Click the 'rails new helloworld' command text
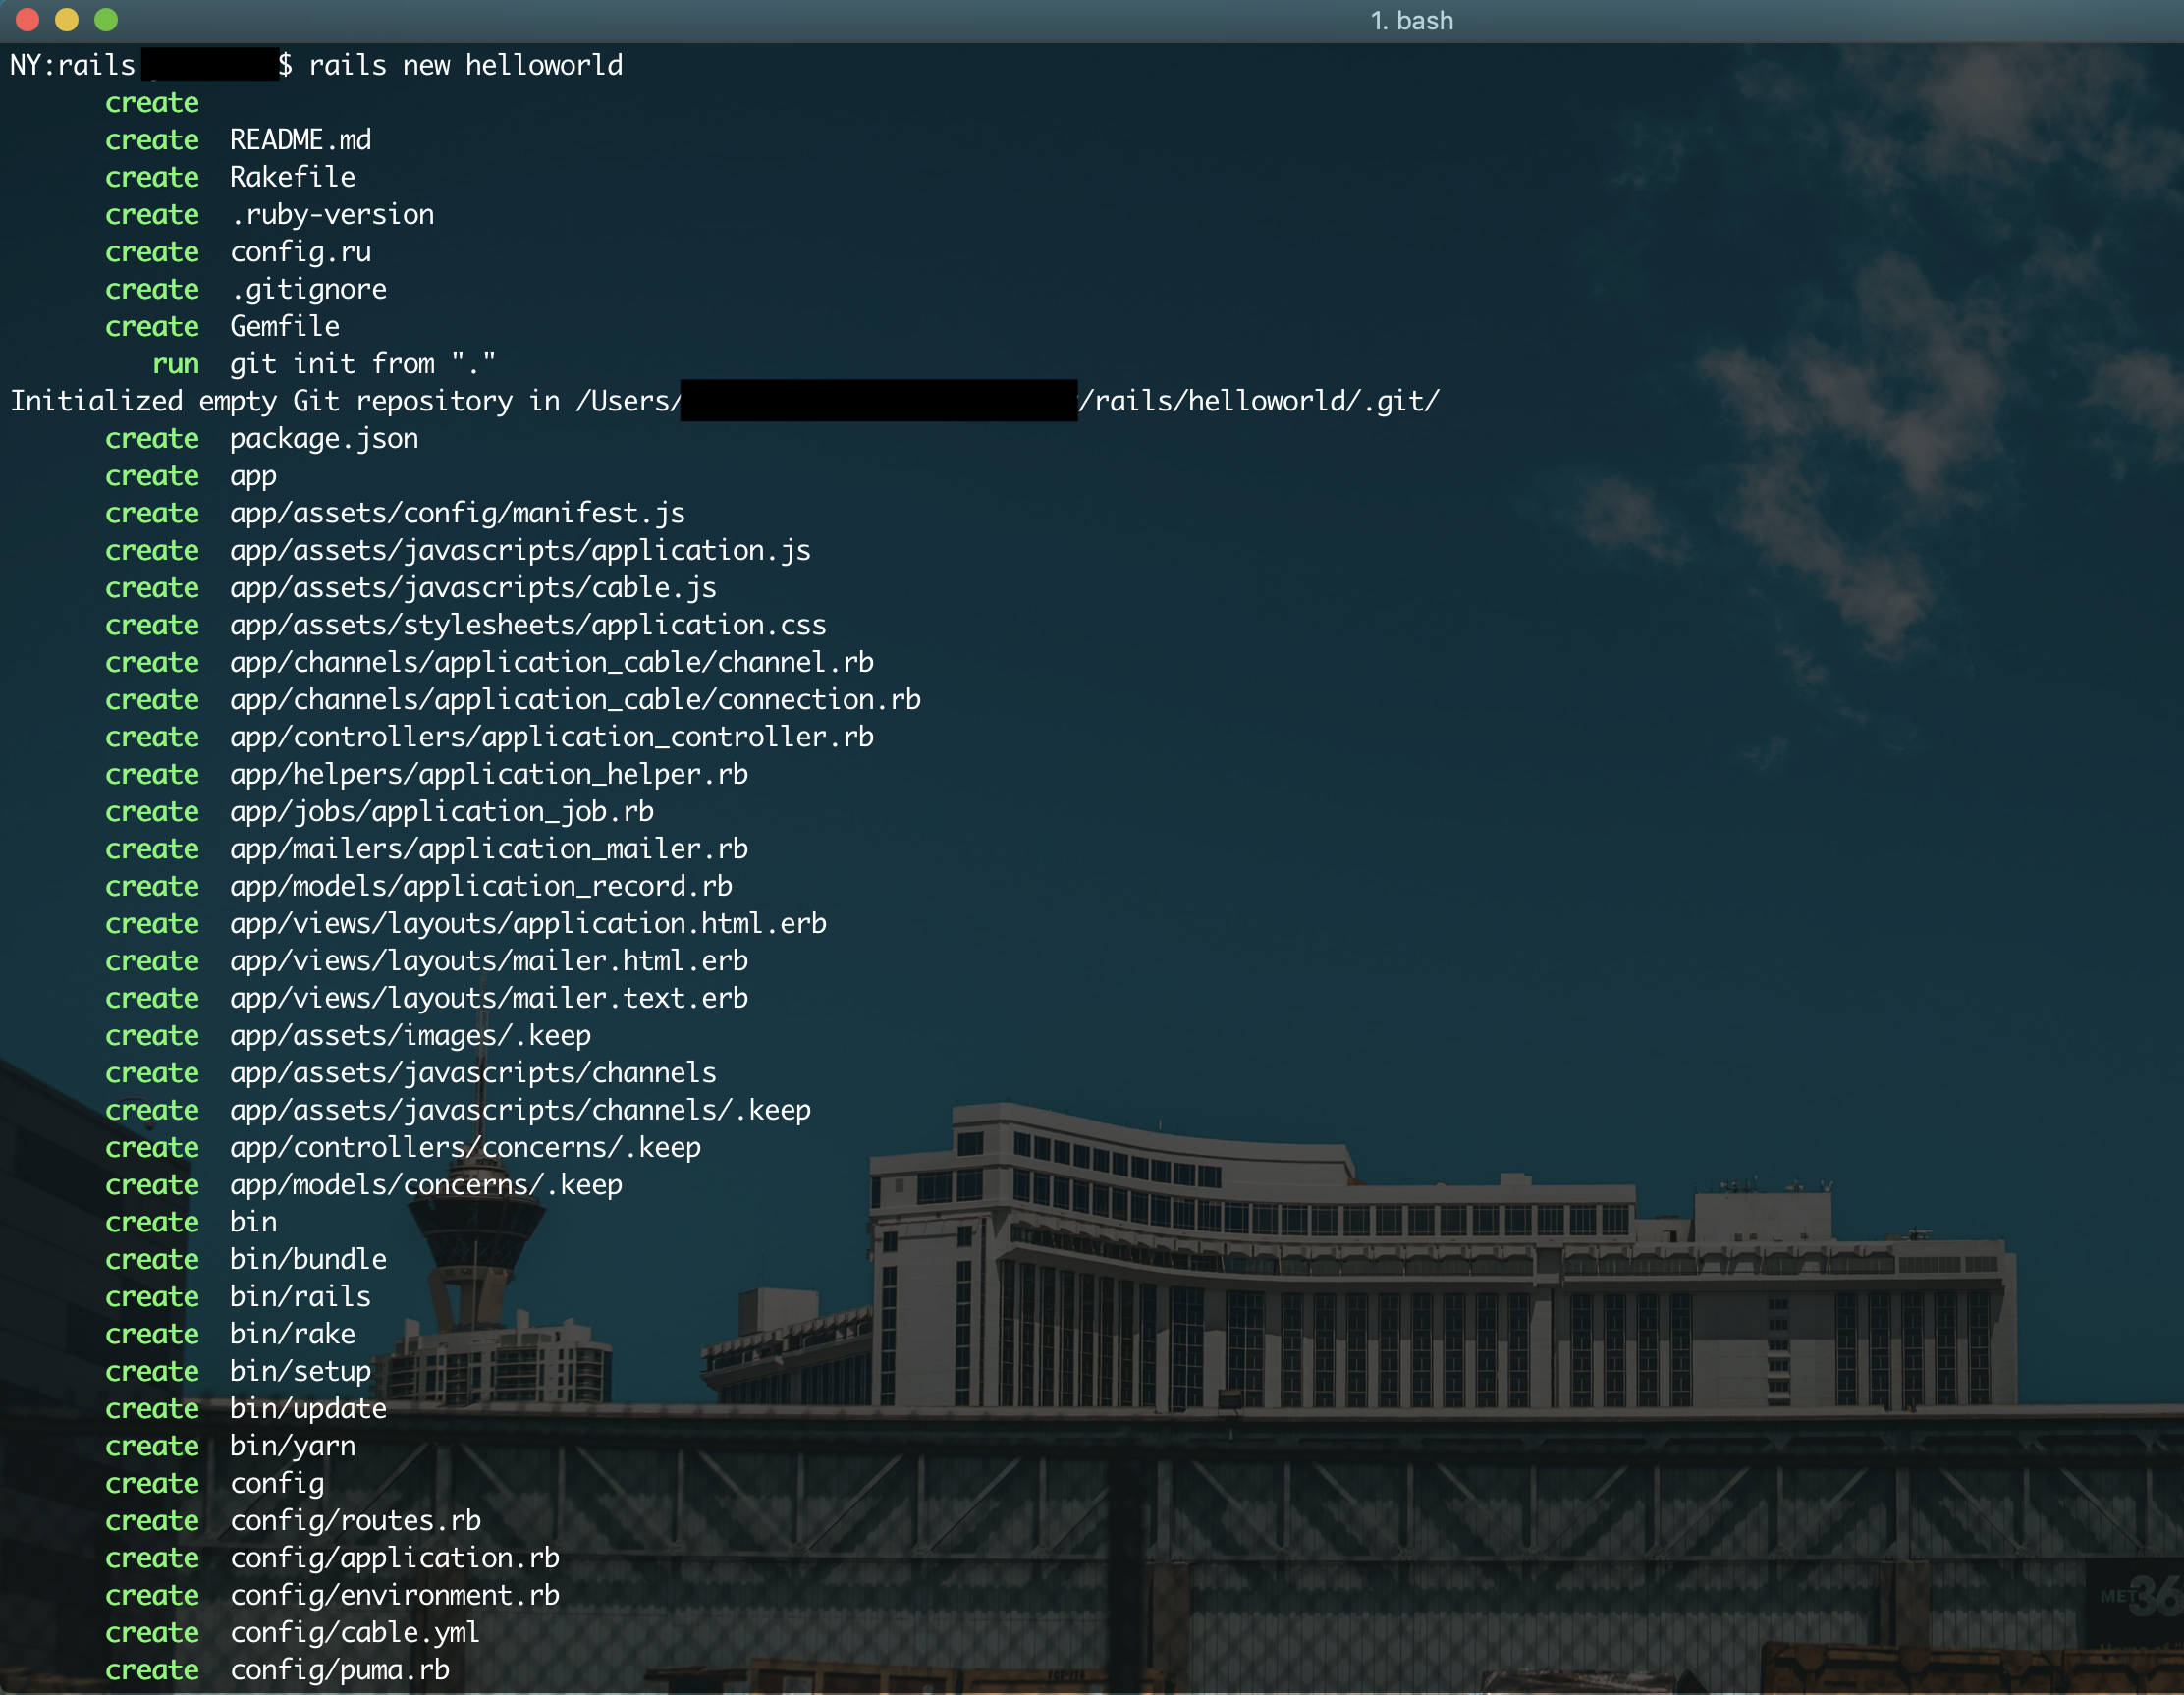Image resolution: width=2184 pixels, height=1695 pixels. 465,65
